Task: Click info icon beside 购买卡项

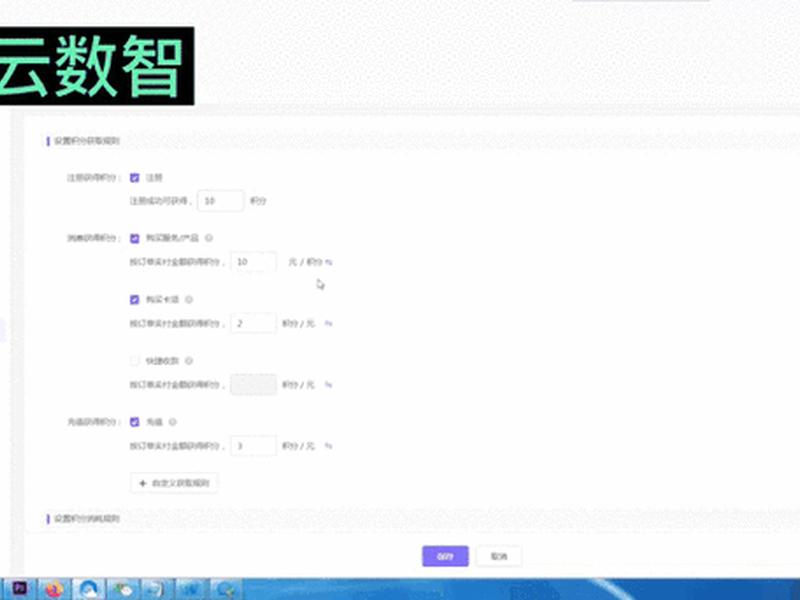Action: [x=189, y=299]
